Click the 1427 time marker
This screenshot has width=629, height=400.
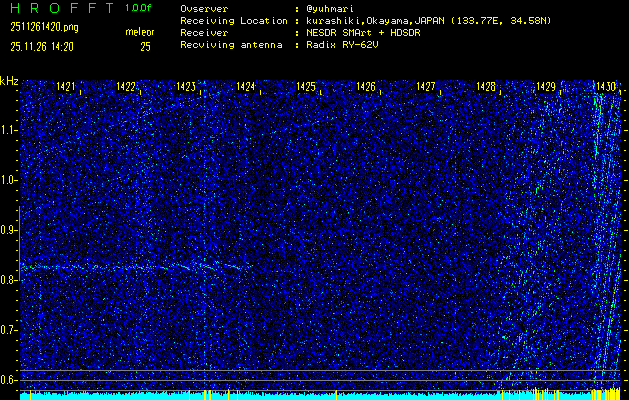(426, 87)
